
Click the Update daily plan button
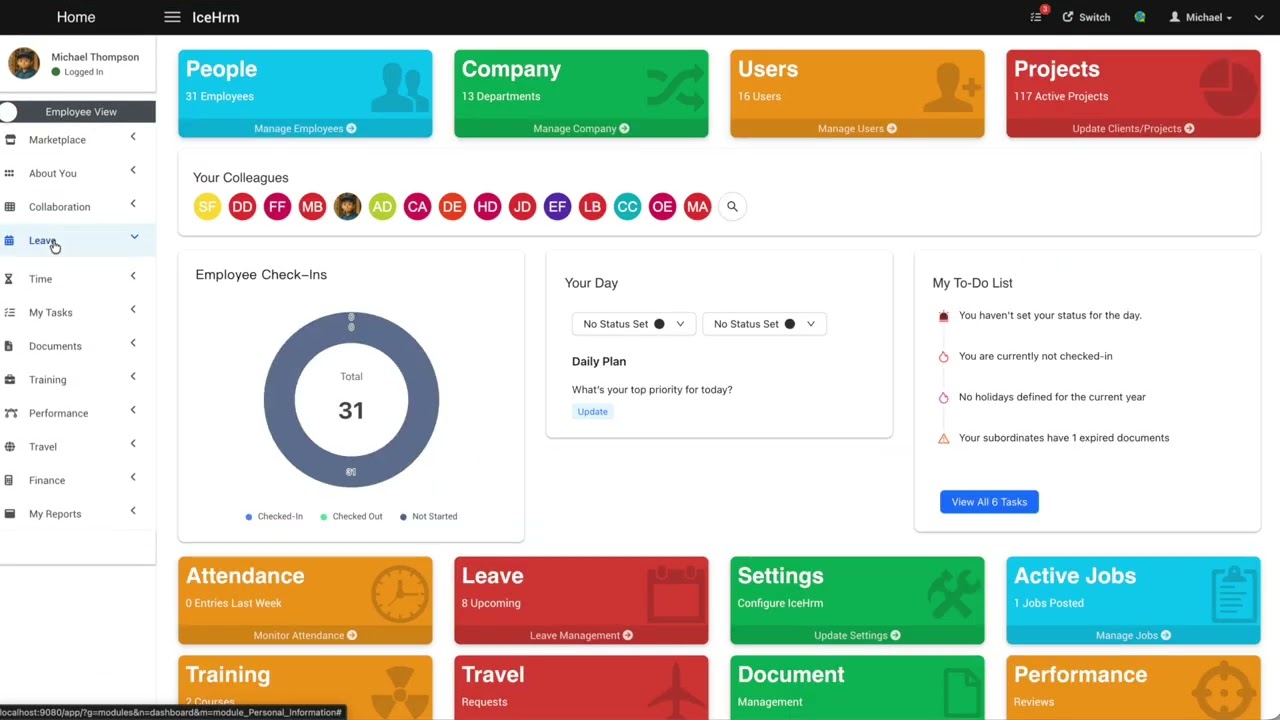(x=592, y=412)
